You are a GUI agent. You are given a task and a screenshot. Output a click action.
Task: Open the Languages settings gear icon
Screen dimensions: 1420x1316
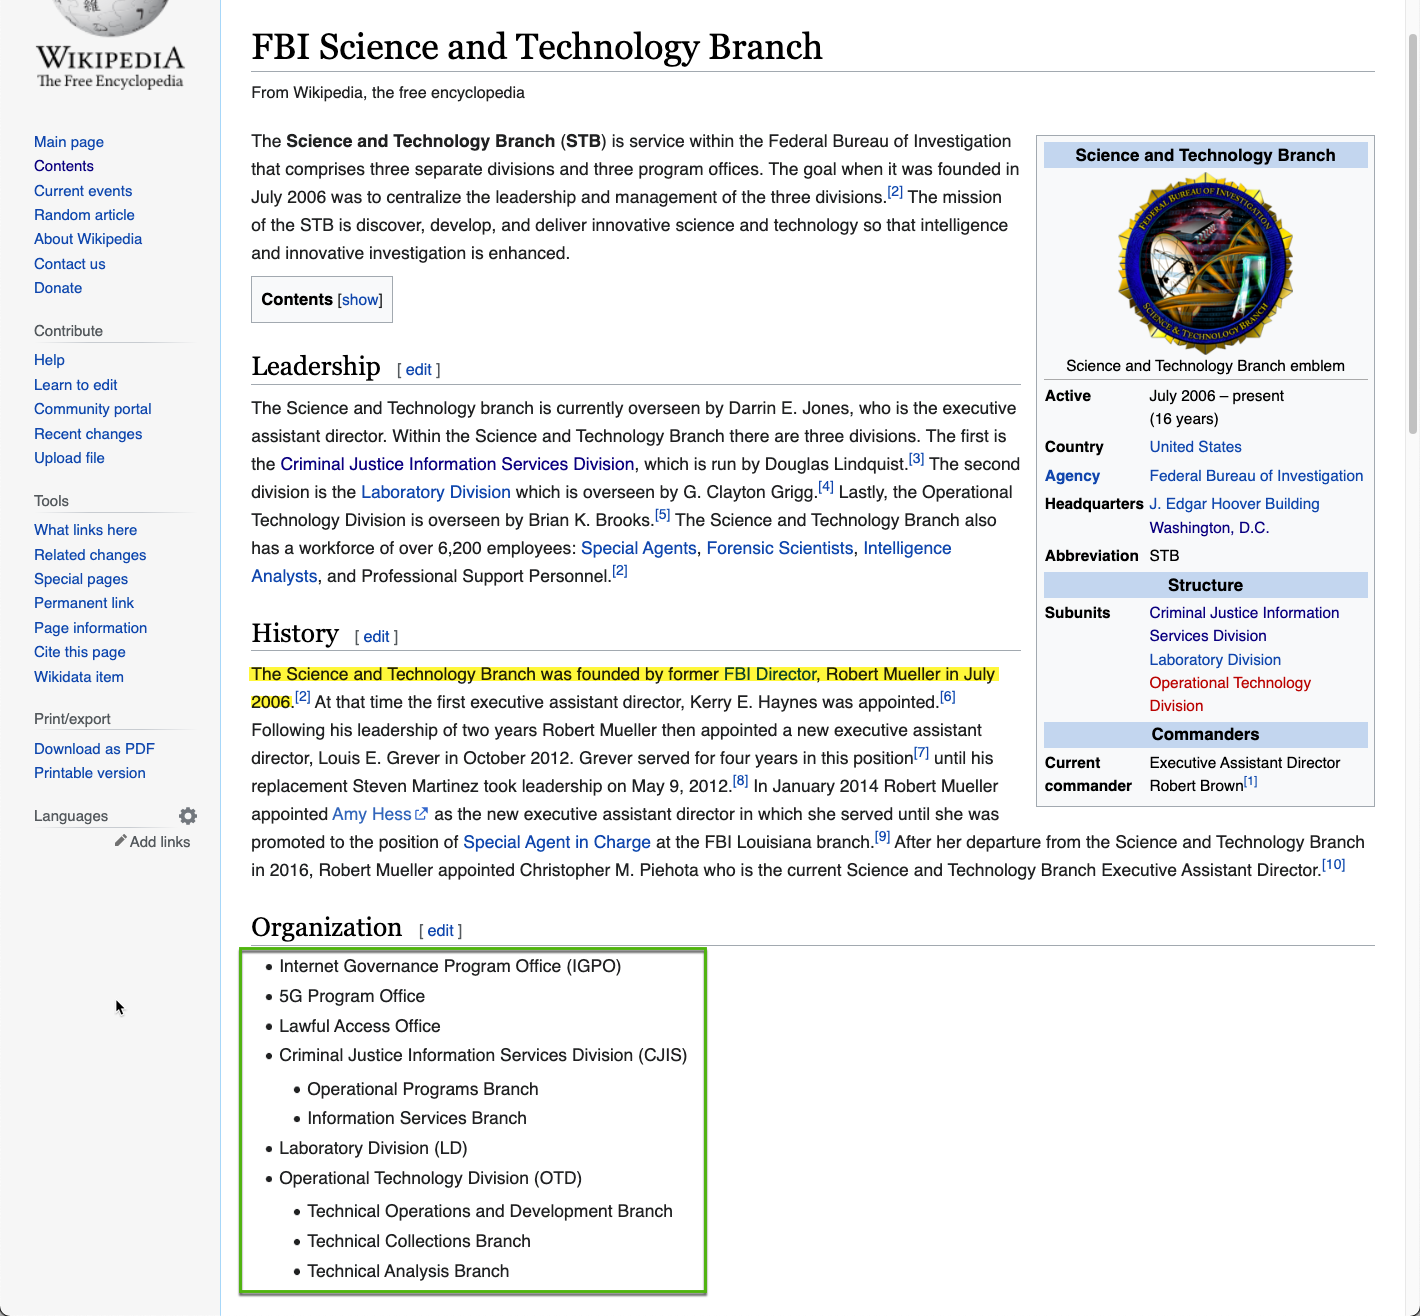[x=188, y=816]
